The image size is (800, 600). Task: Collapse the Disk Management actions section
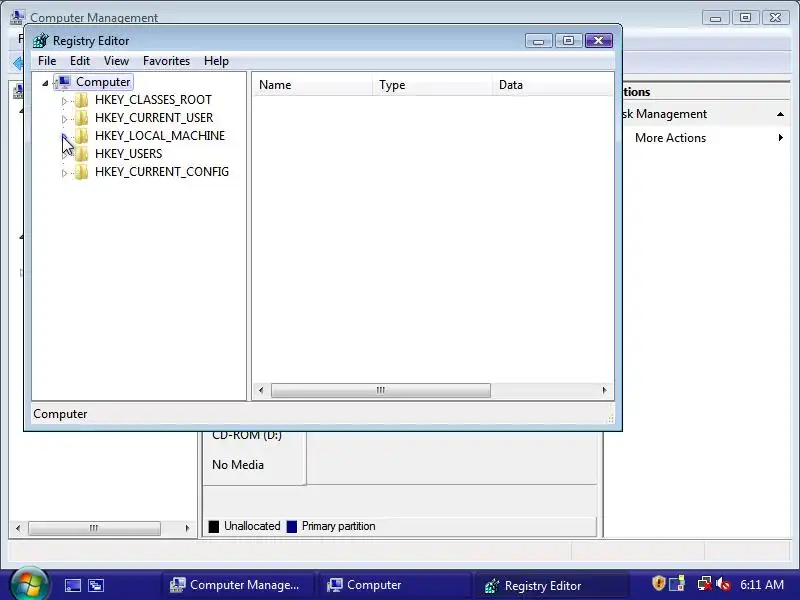tap(780, 114)
